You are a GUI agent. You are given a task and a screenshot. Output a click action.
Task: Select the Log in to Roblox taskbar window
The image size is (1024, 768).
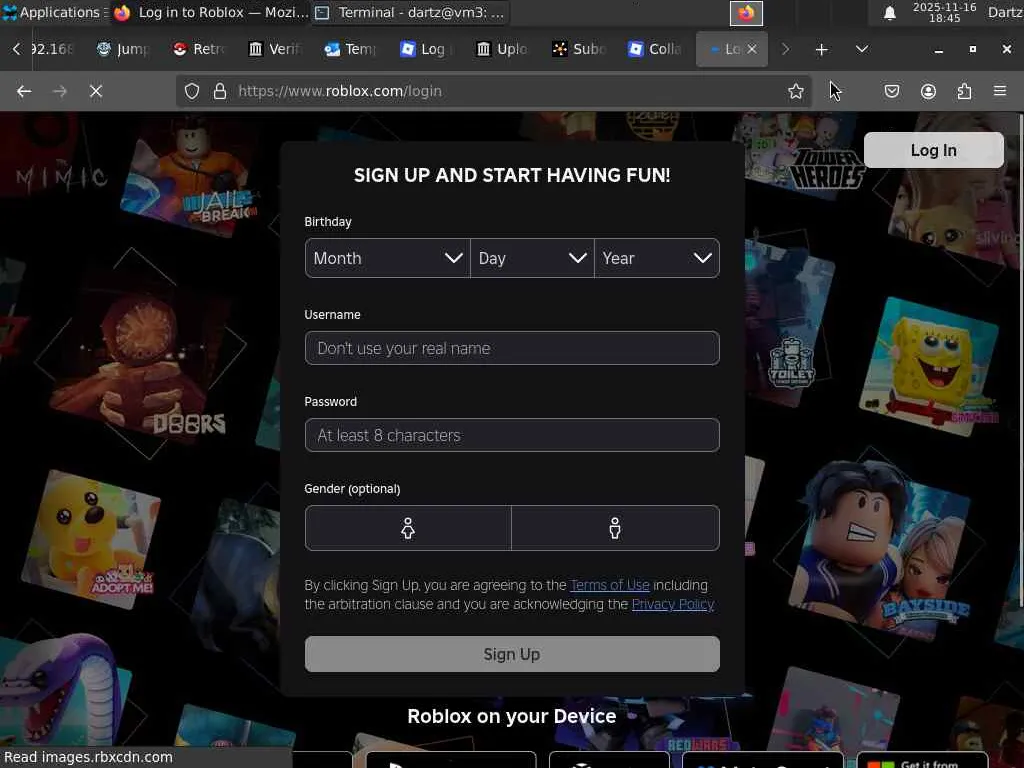point(210,12)
